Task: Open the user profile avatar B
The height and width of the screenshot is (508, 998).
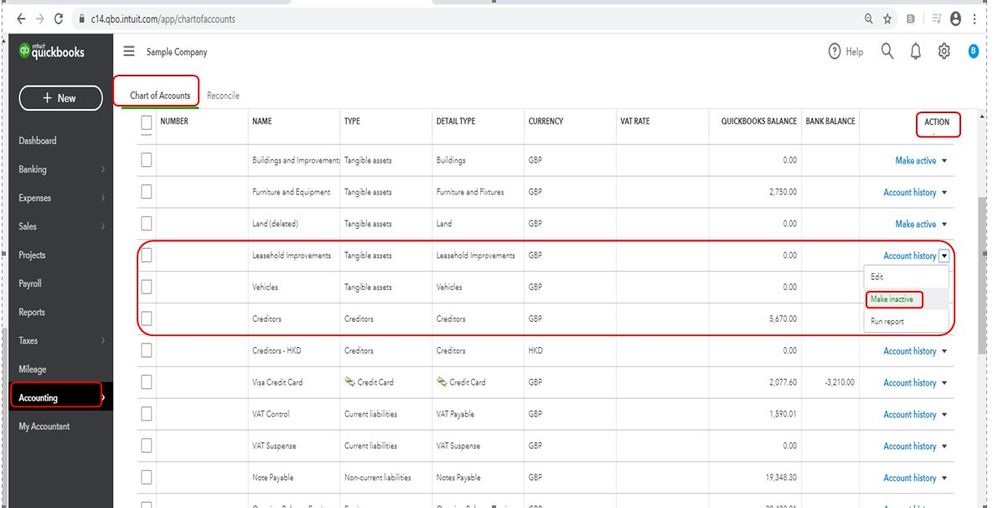Action: [x=973, y=52]
